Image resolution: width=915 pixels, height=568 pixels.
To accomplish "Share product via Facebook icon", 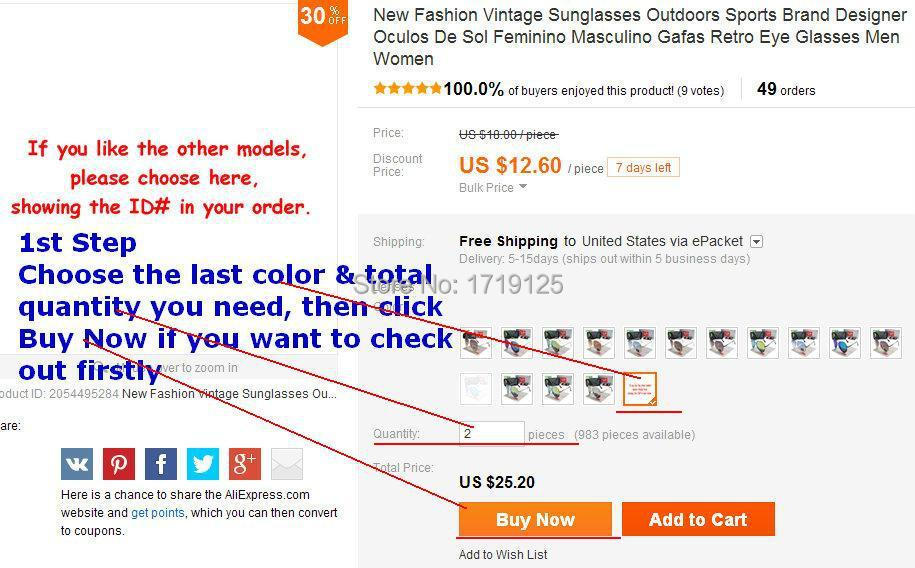I will click(160, 464).
